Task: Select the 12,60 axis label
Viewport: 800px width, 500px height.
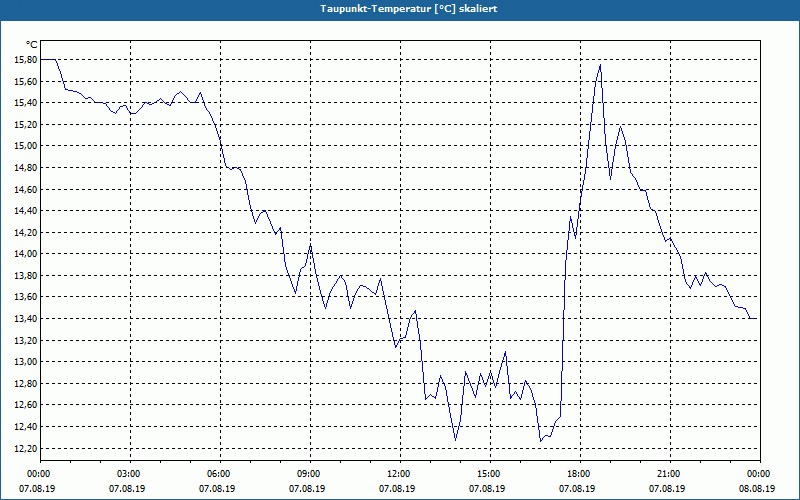Action: [x=26, y=405]
